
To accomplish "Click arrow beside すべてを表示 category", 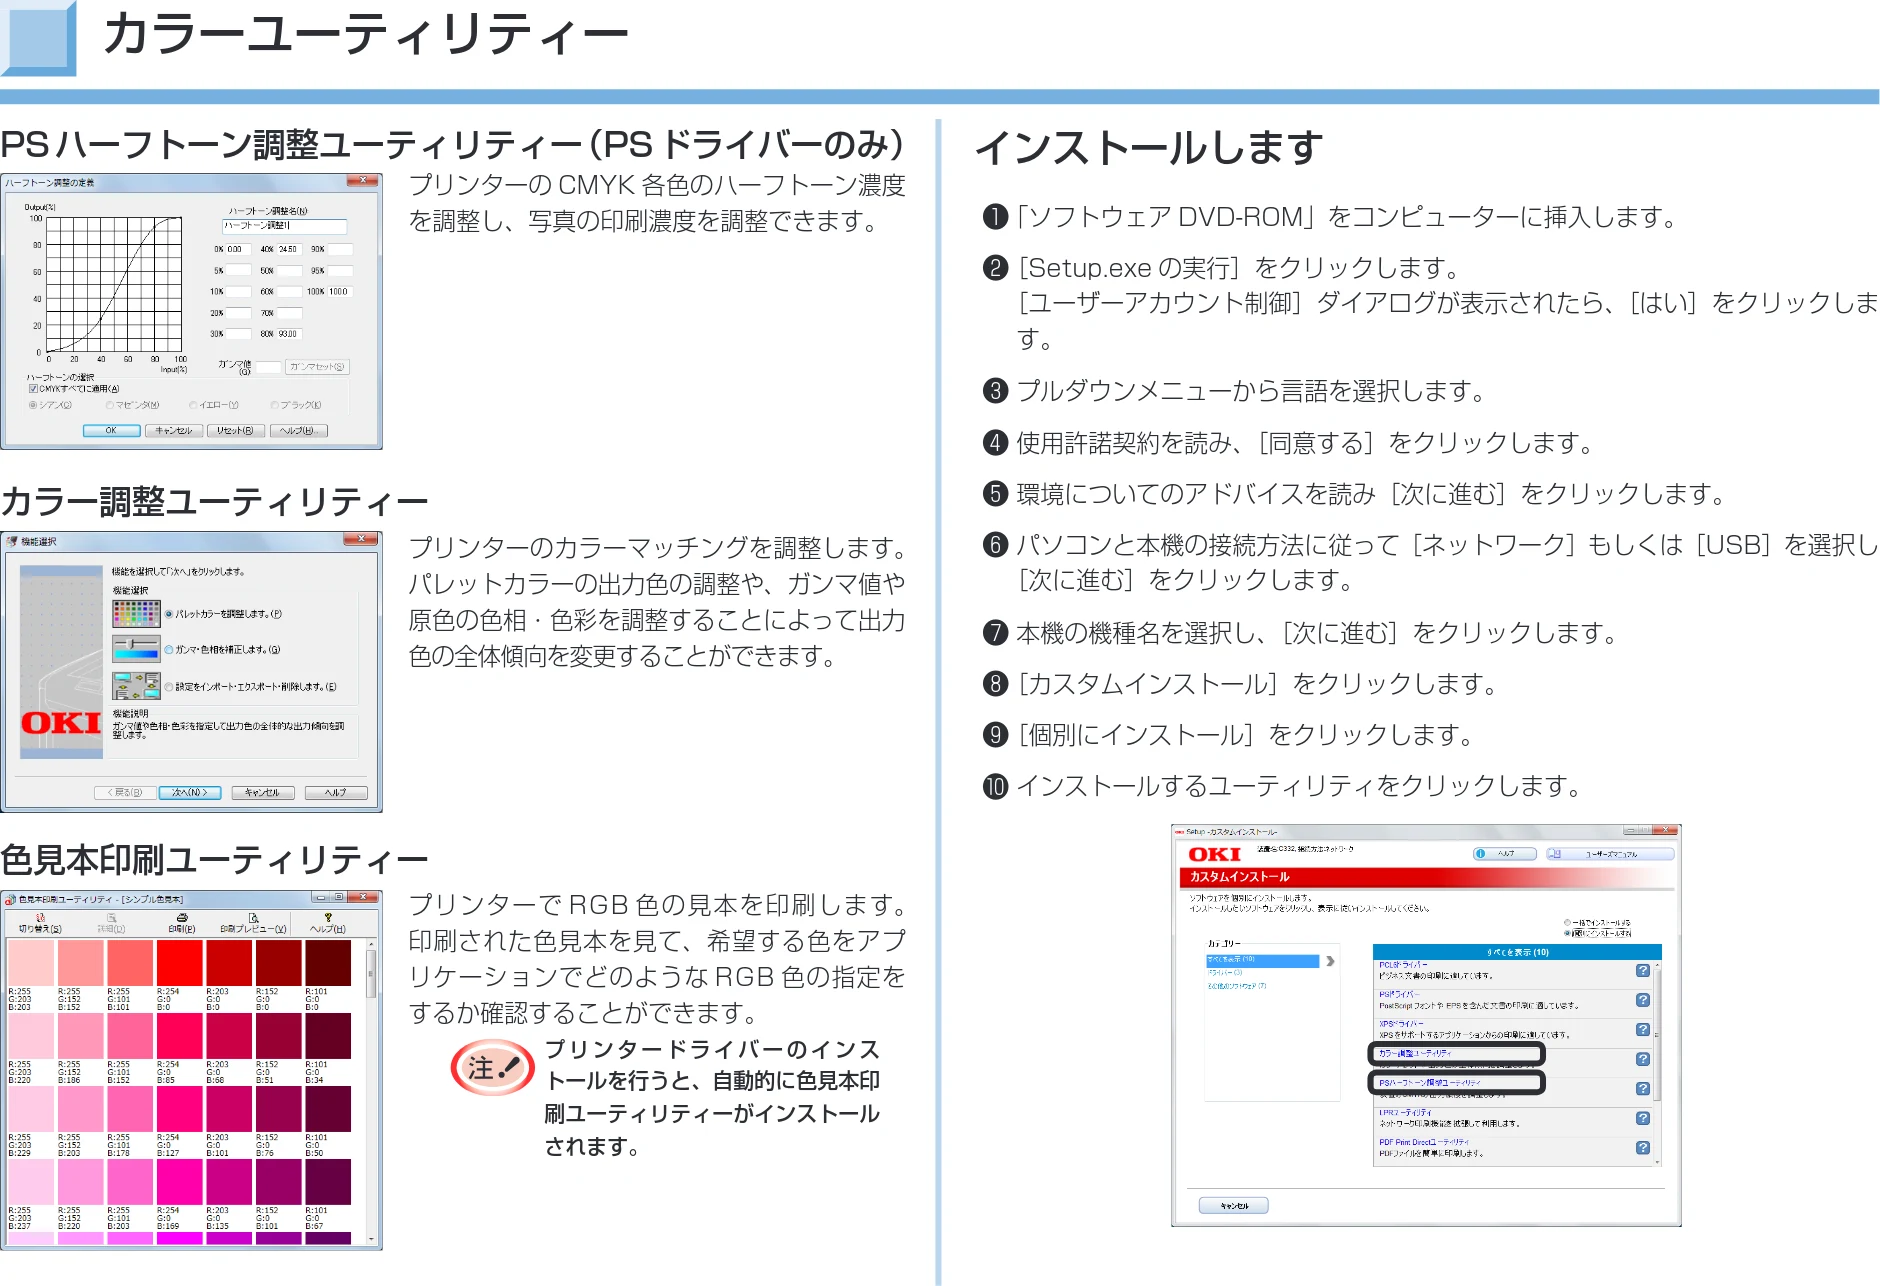I will [x=1330, y=961].
